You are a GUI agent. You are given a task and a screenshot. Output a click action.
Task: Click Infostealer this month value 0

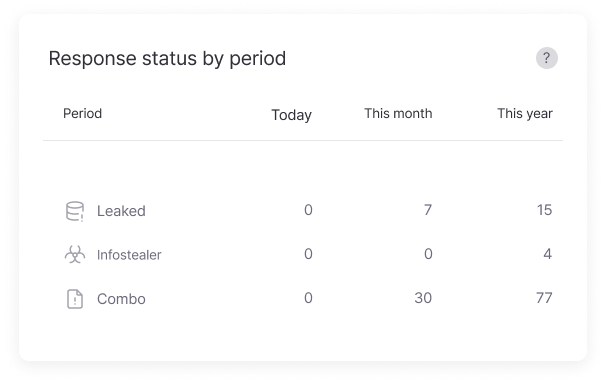[x=428, y=254]
